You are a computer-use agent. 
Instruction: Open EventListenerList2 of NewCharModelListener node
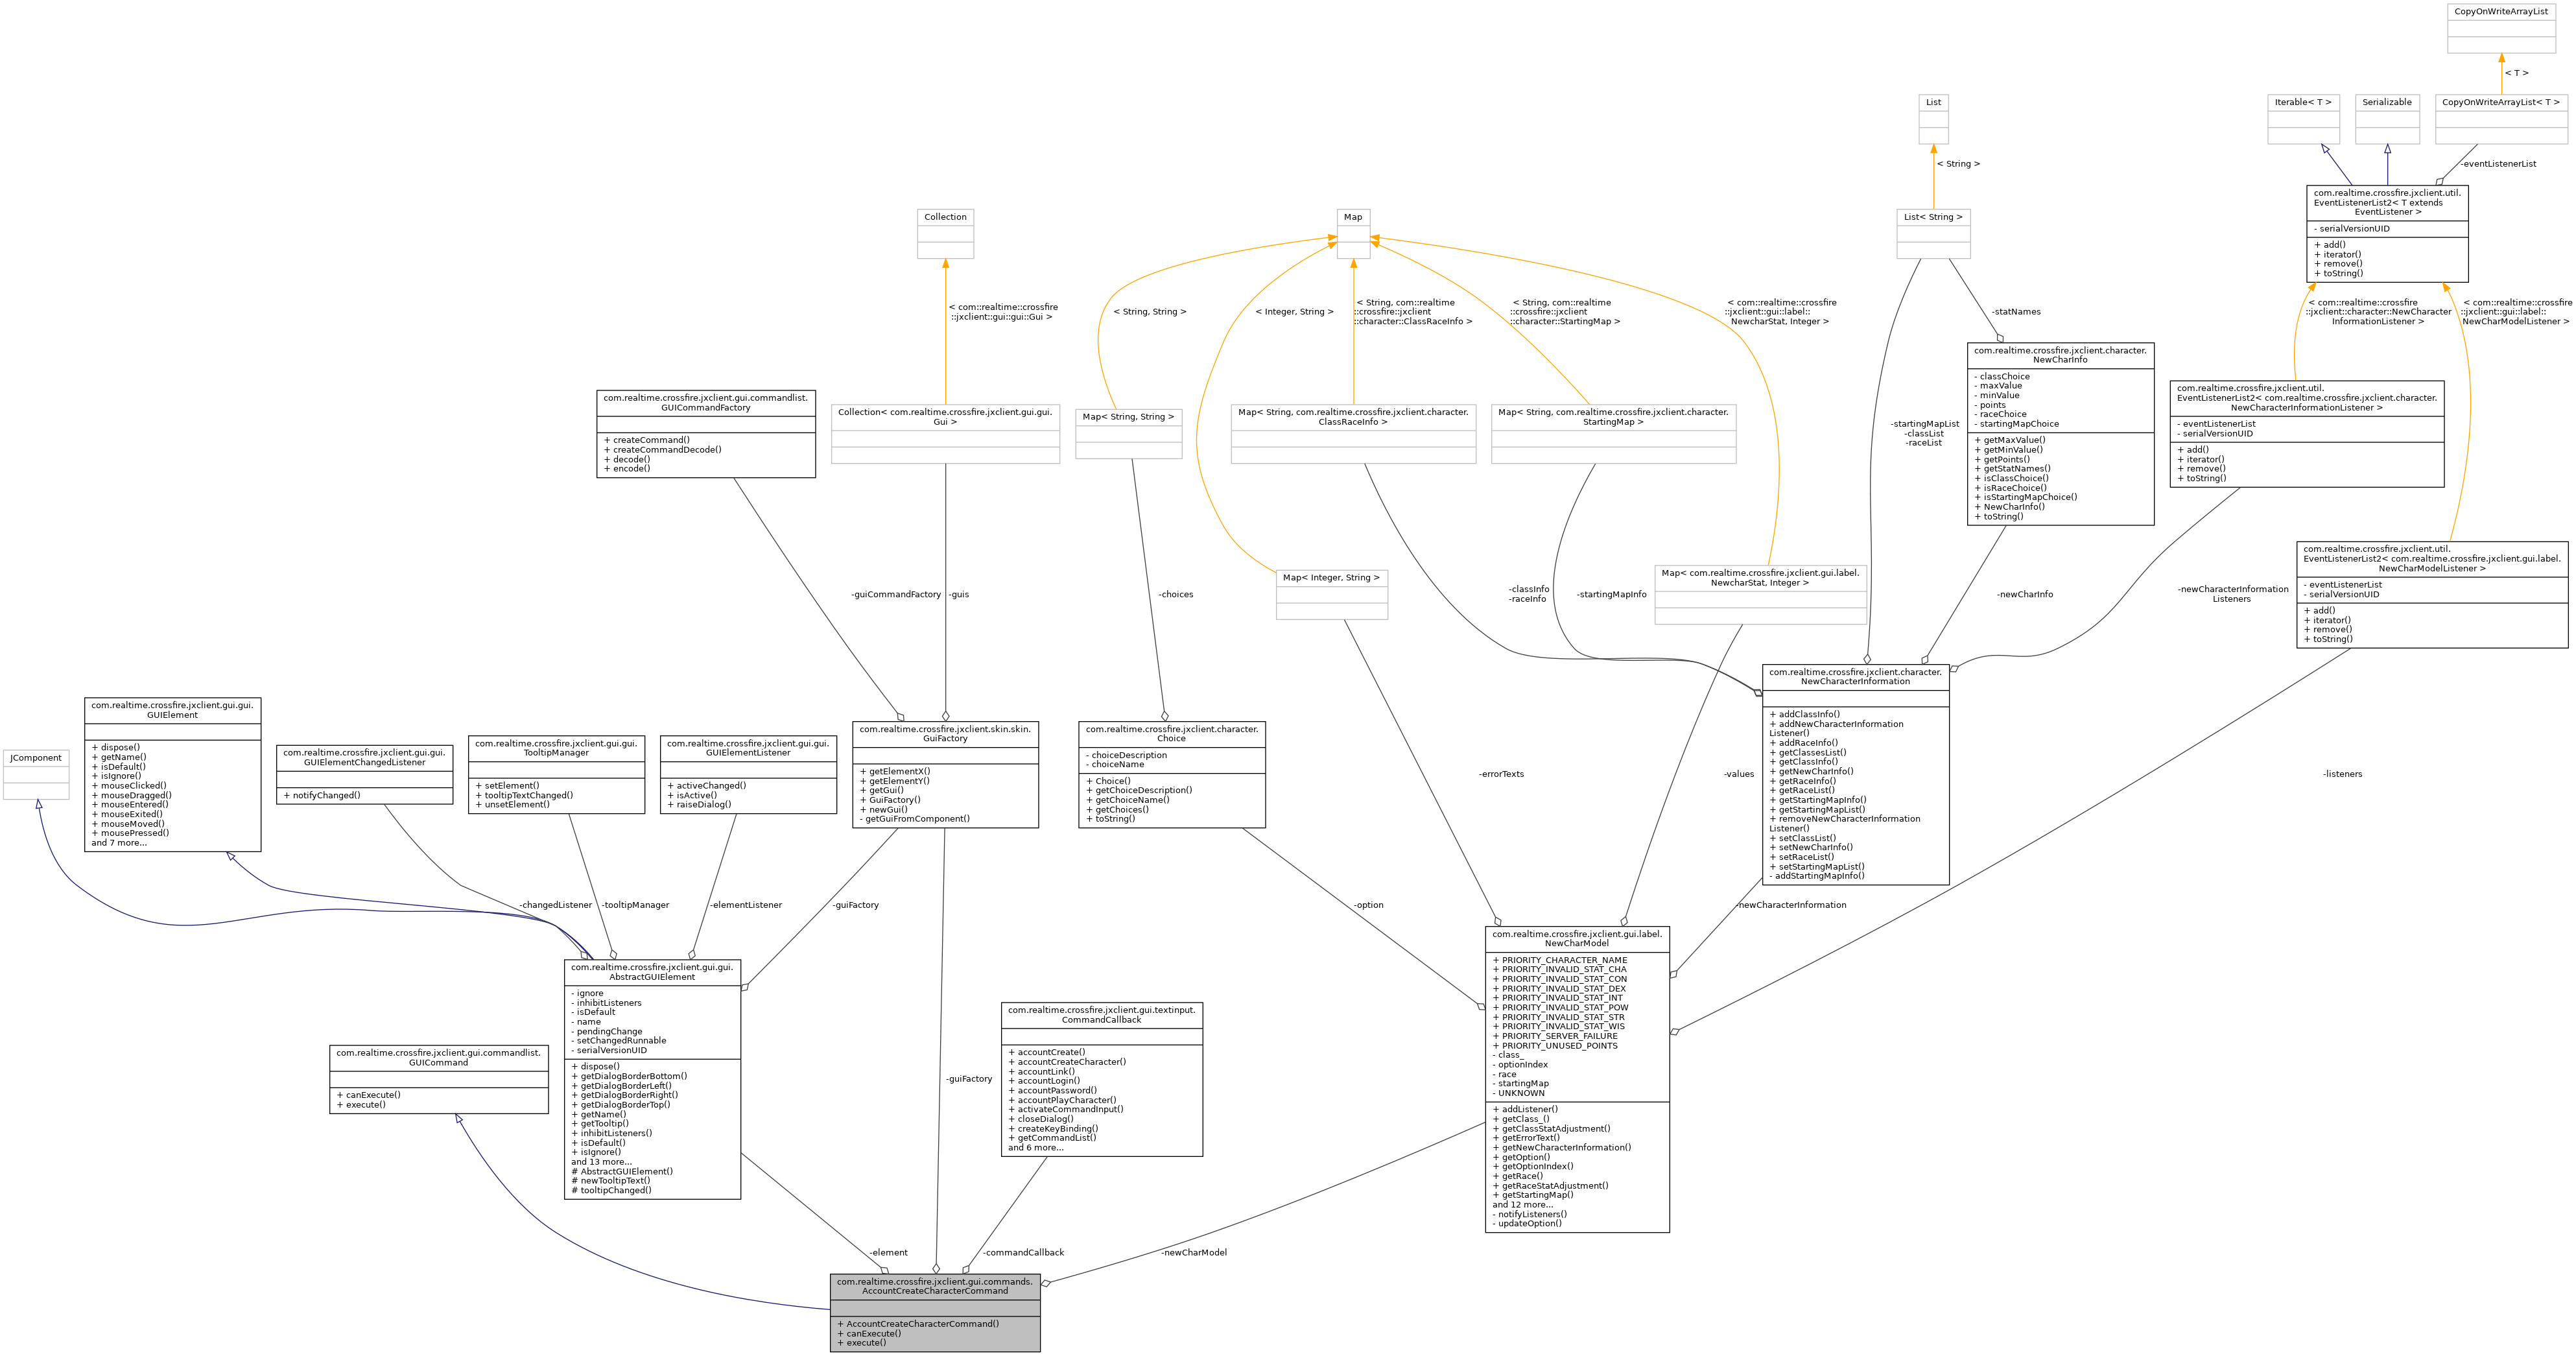click(2432, 594)
